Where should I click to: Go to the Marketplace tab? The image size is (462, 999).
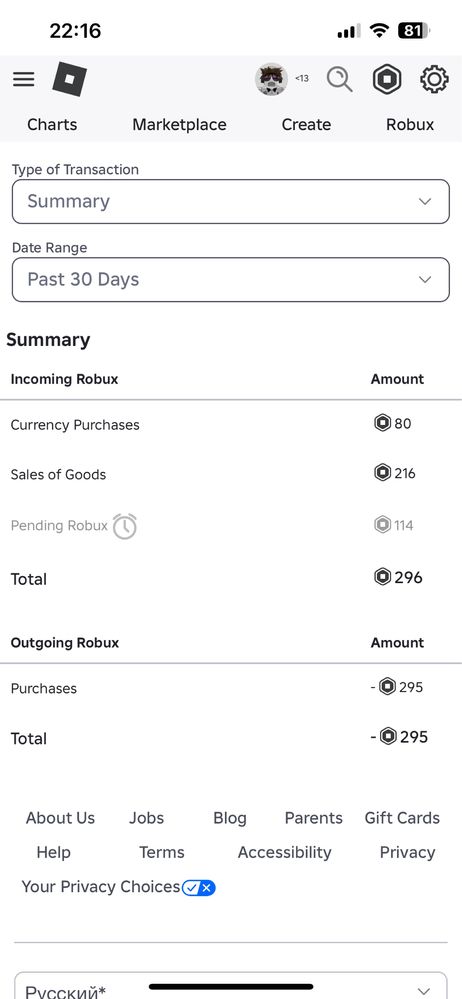179,124
